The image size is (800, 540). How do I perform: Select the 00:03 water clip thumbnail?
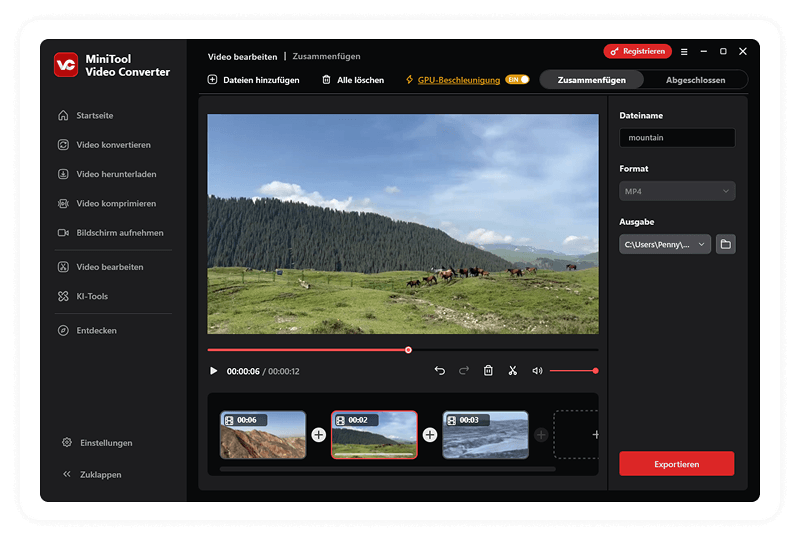(485, 435)
